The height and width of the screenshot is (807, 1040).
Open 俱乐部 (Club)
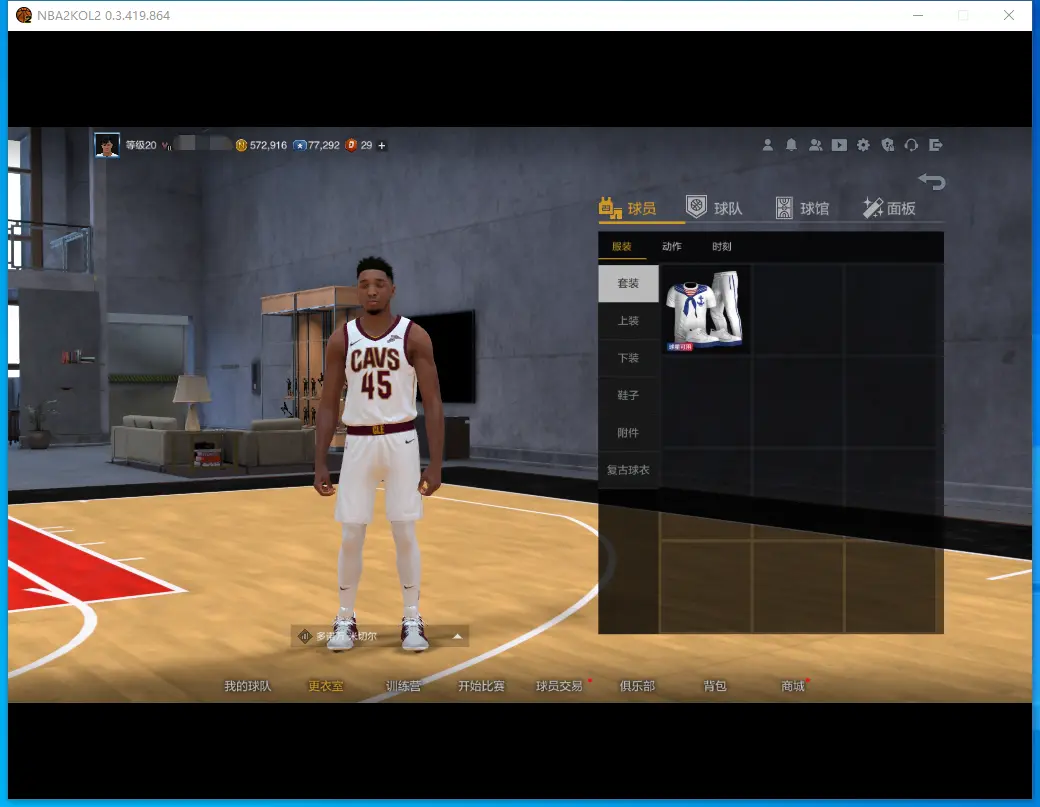tap(637, 686)
